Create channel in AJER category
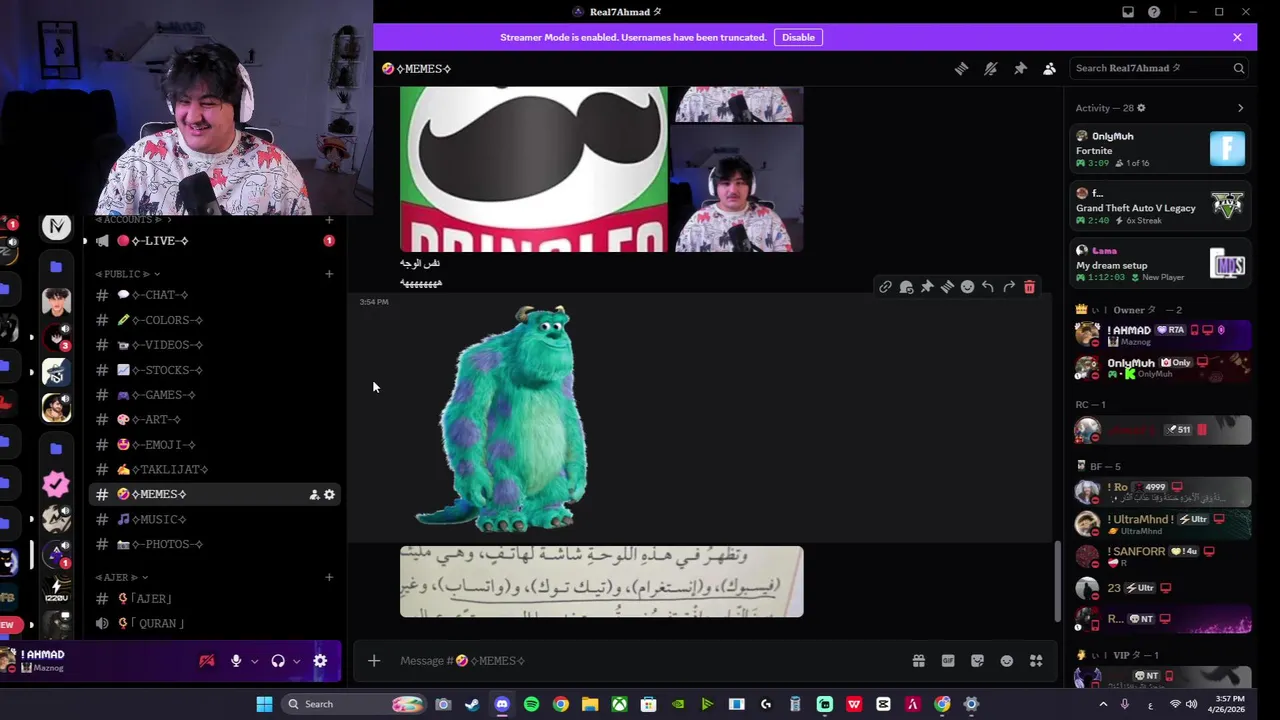This screenshot has height=720, width=1280. pos(329,577)
